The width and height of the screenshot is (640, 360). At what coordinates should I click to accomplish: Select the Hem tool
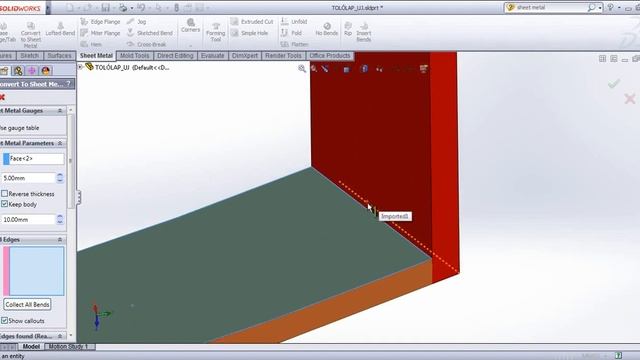tap(91, 44)
